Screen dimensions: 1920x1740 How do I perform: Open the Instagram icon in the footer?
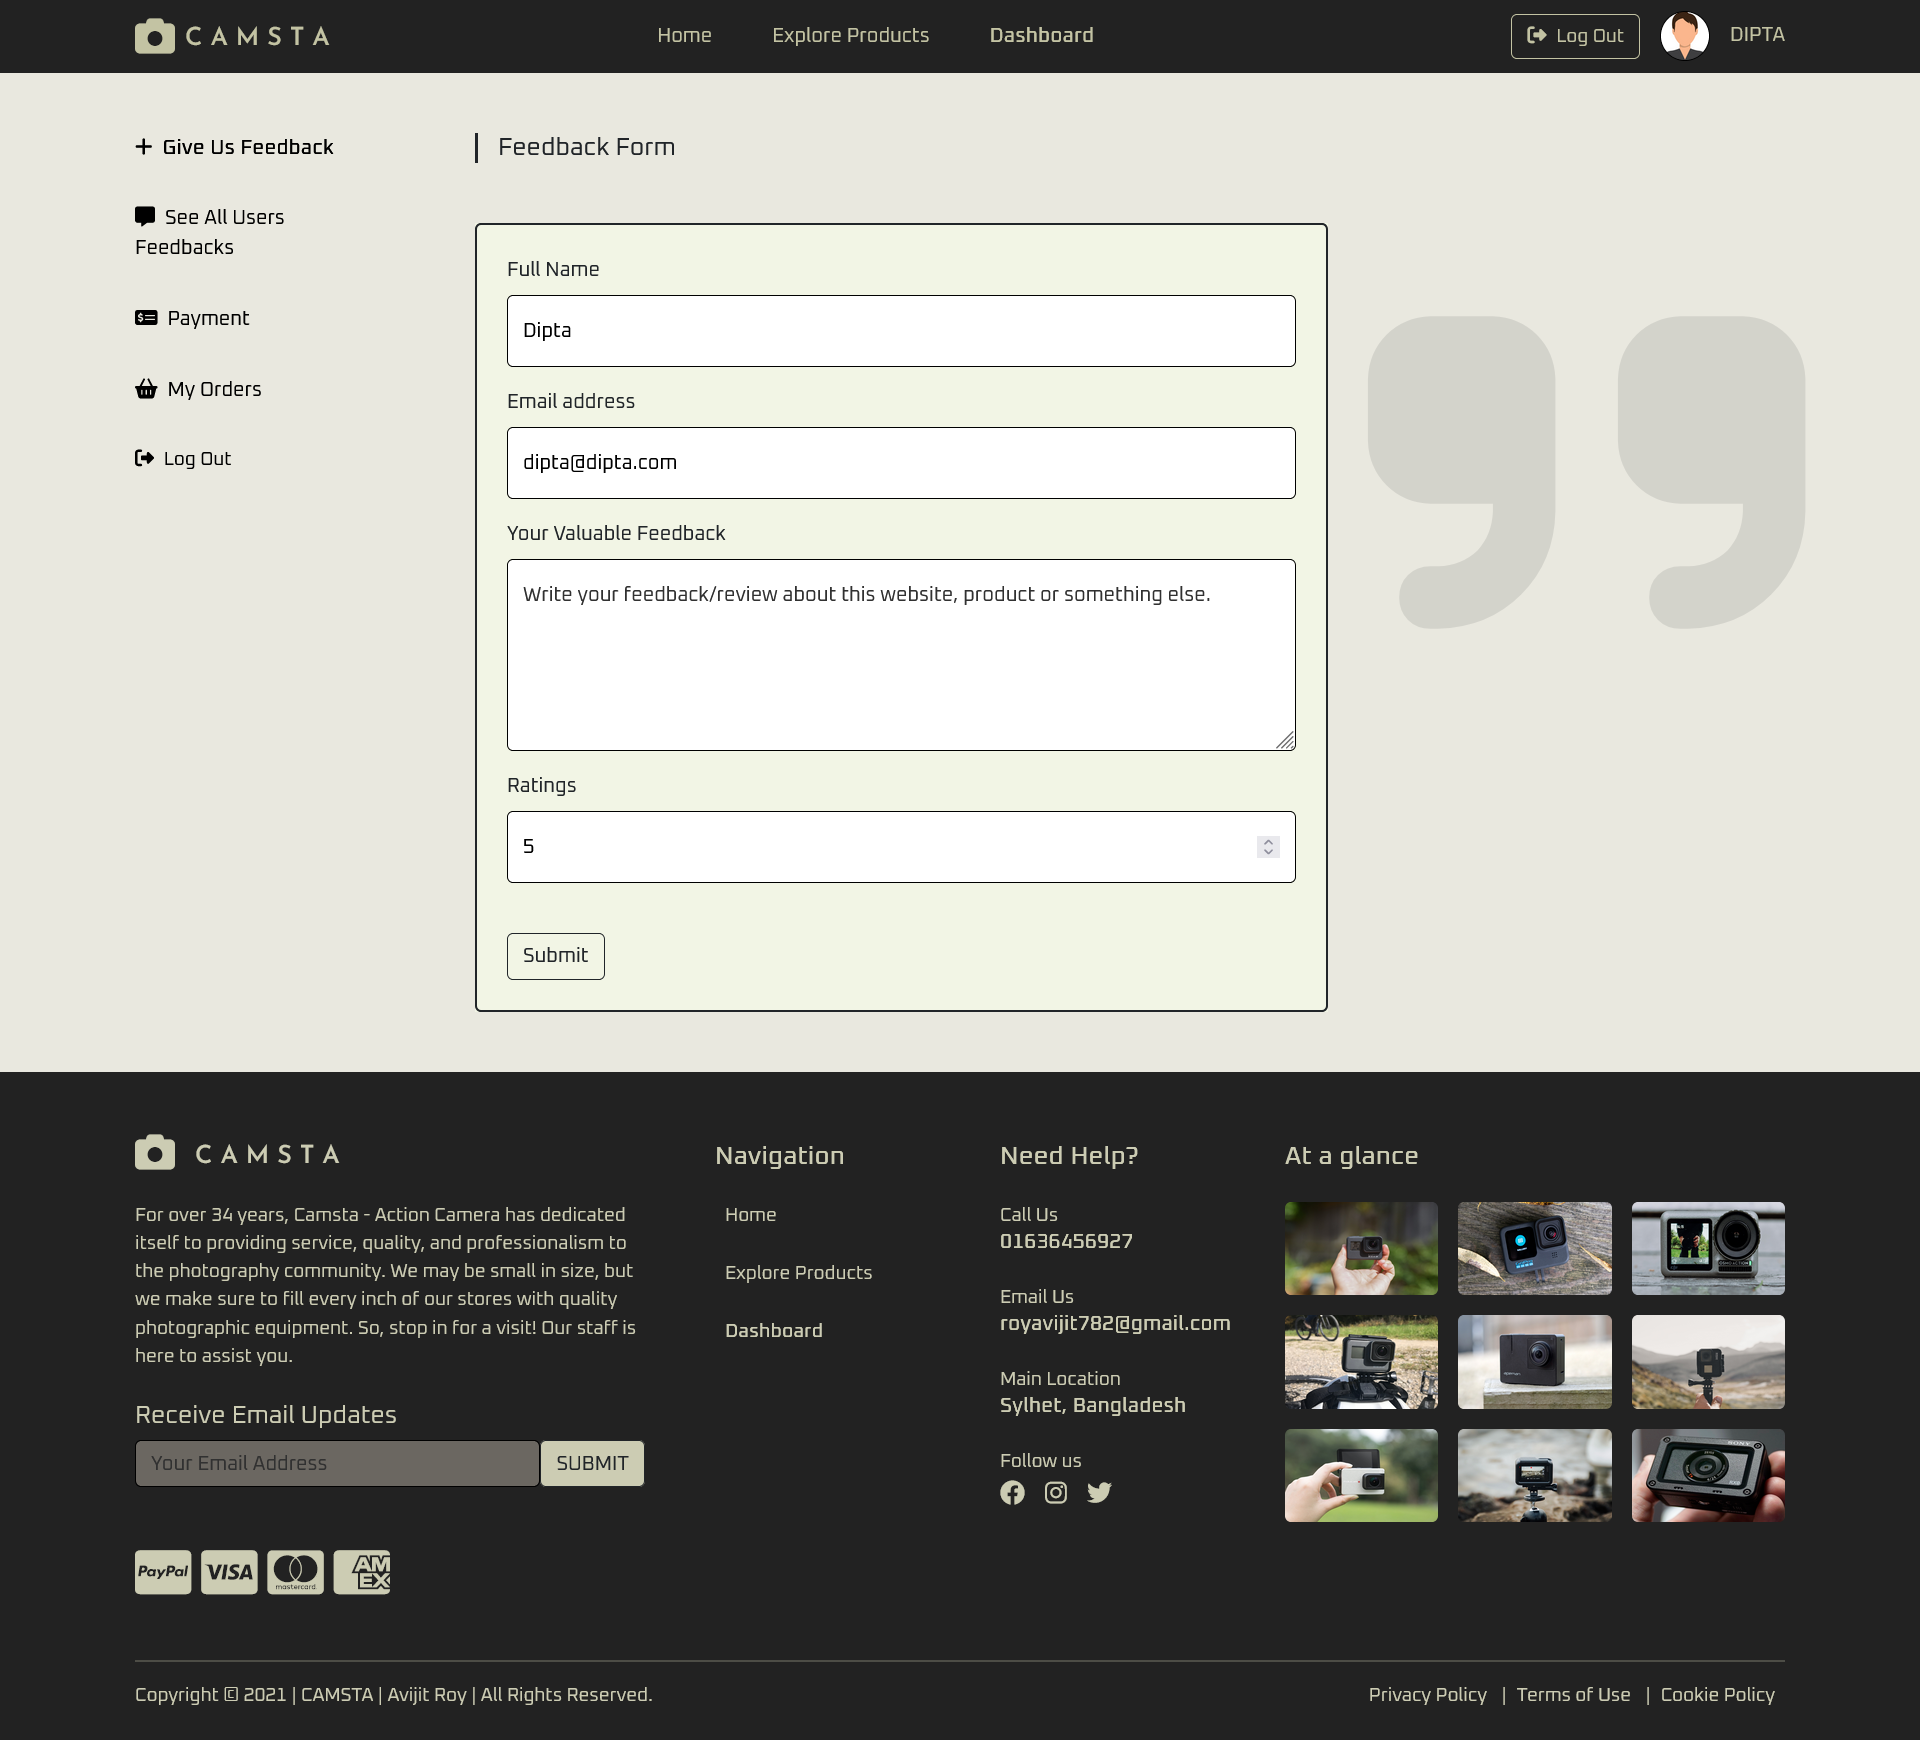point(1056,1493)
